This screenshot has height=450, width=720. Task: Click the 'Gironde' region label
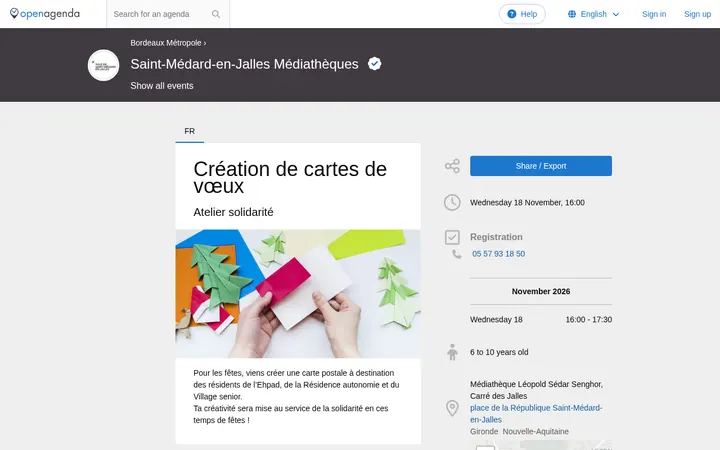point(484,432)
